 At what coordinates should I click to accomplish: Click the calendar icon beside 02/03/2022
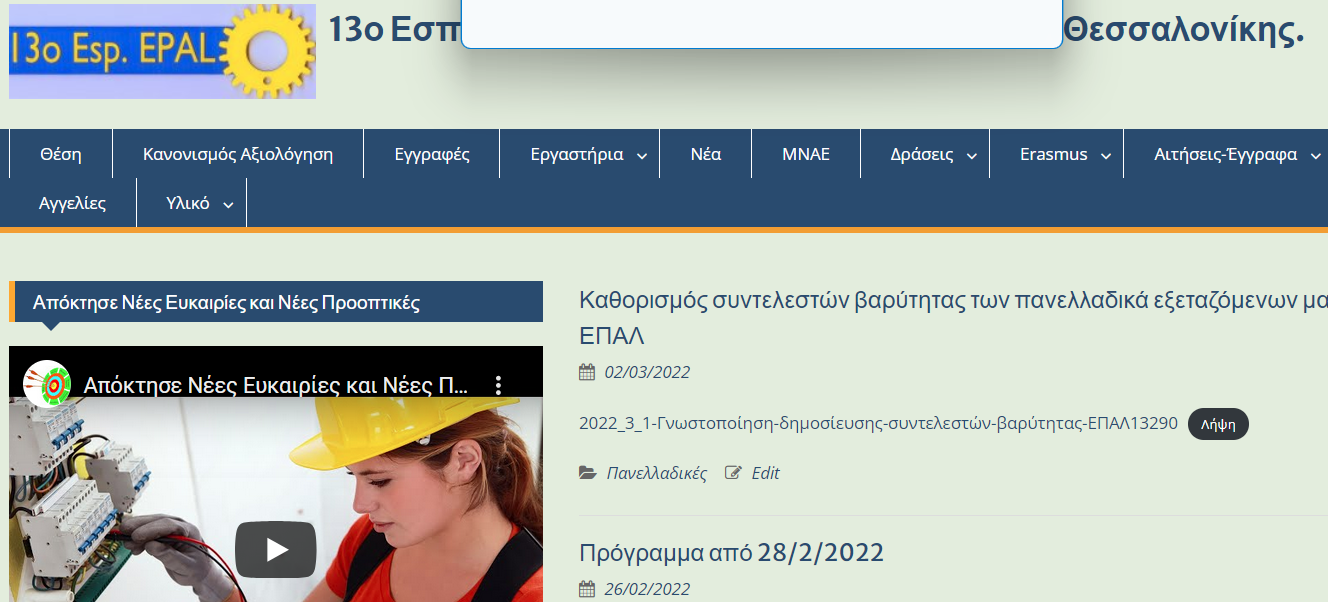tap(587, 372)
